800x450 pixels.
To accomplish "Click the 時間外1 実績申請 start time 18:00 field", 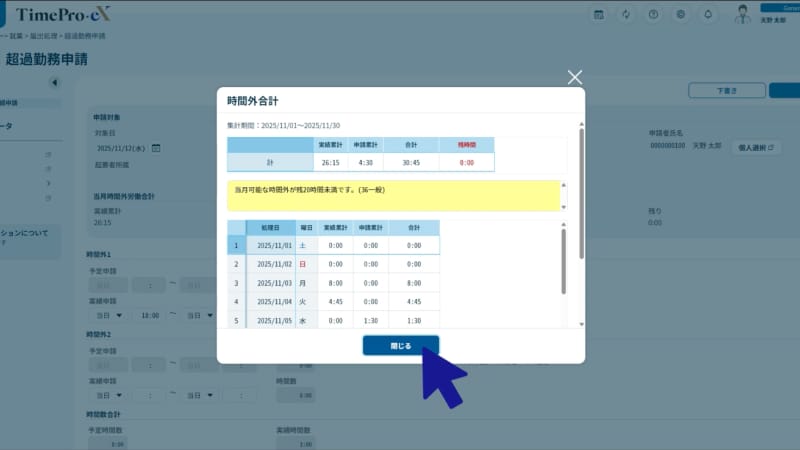I will click(151, 315).
